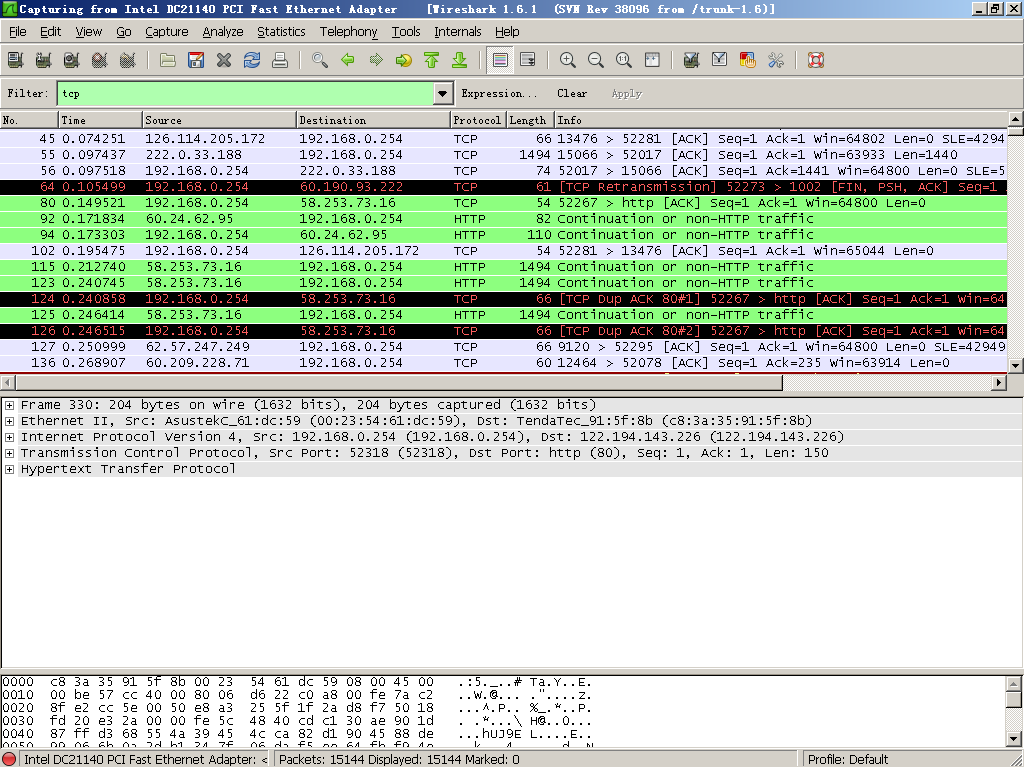1024x768 pixels.
Task: Go back in packet history
Action: pos(348,60)
